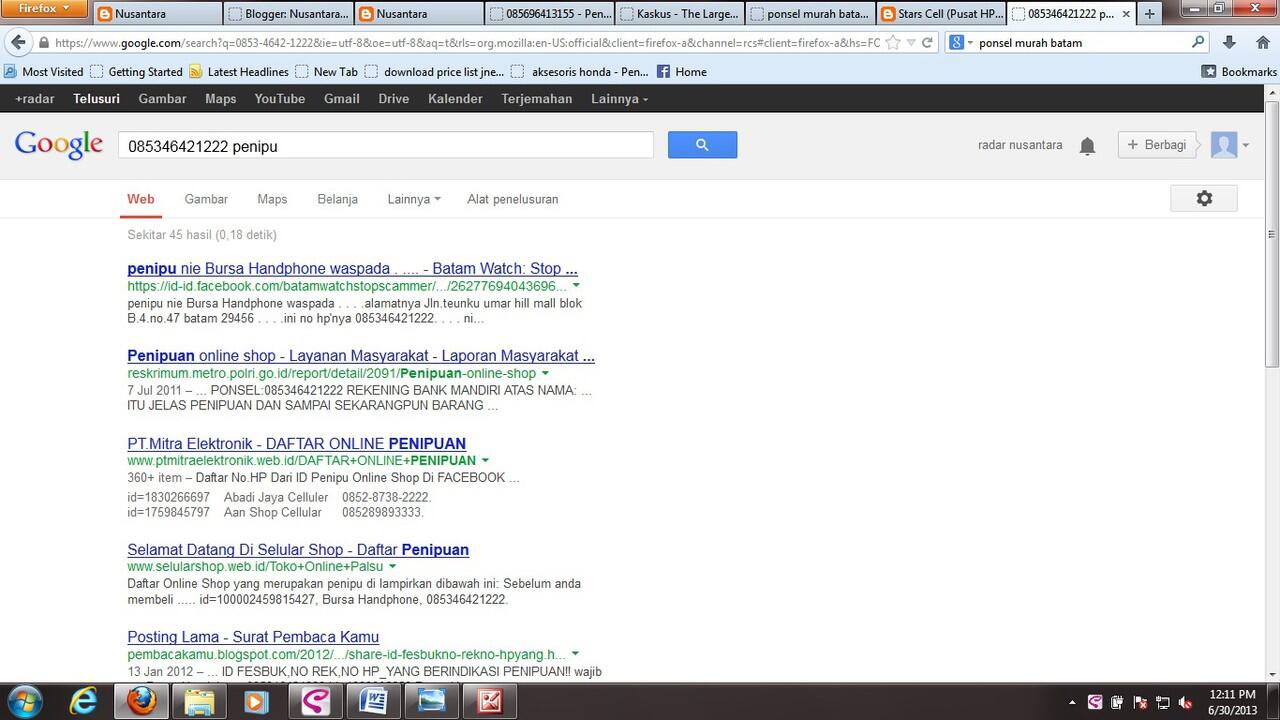Open Windows Media Player from the taskbar
The width and height of the screenshot is (1280, 720).
[x=256, y=701]
